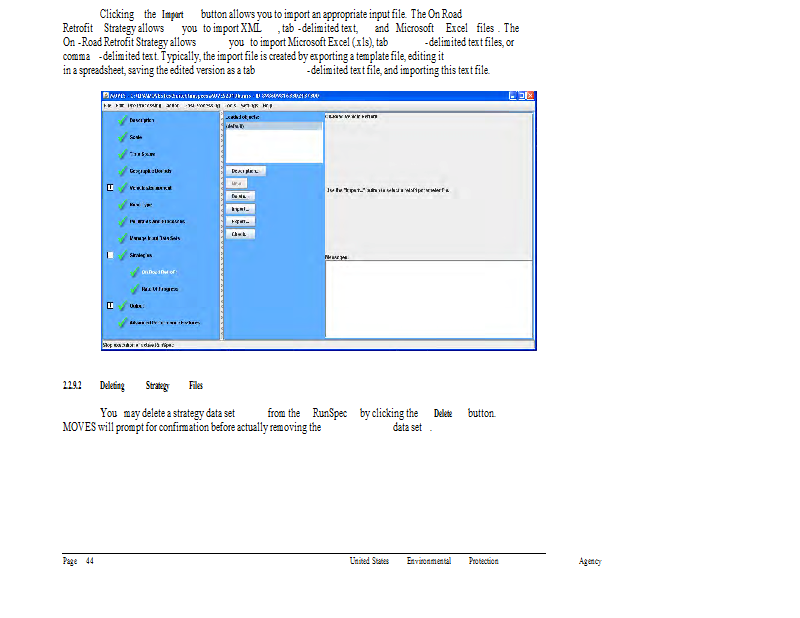Click the checkmark icon beside Road Type
Screen dimensions: 800x618
click(x=121, y=204)
